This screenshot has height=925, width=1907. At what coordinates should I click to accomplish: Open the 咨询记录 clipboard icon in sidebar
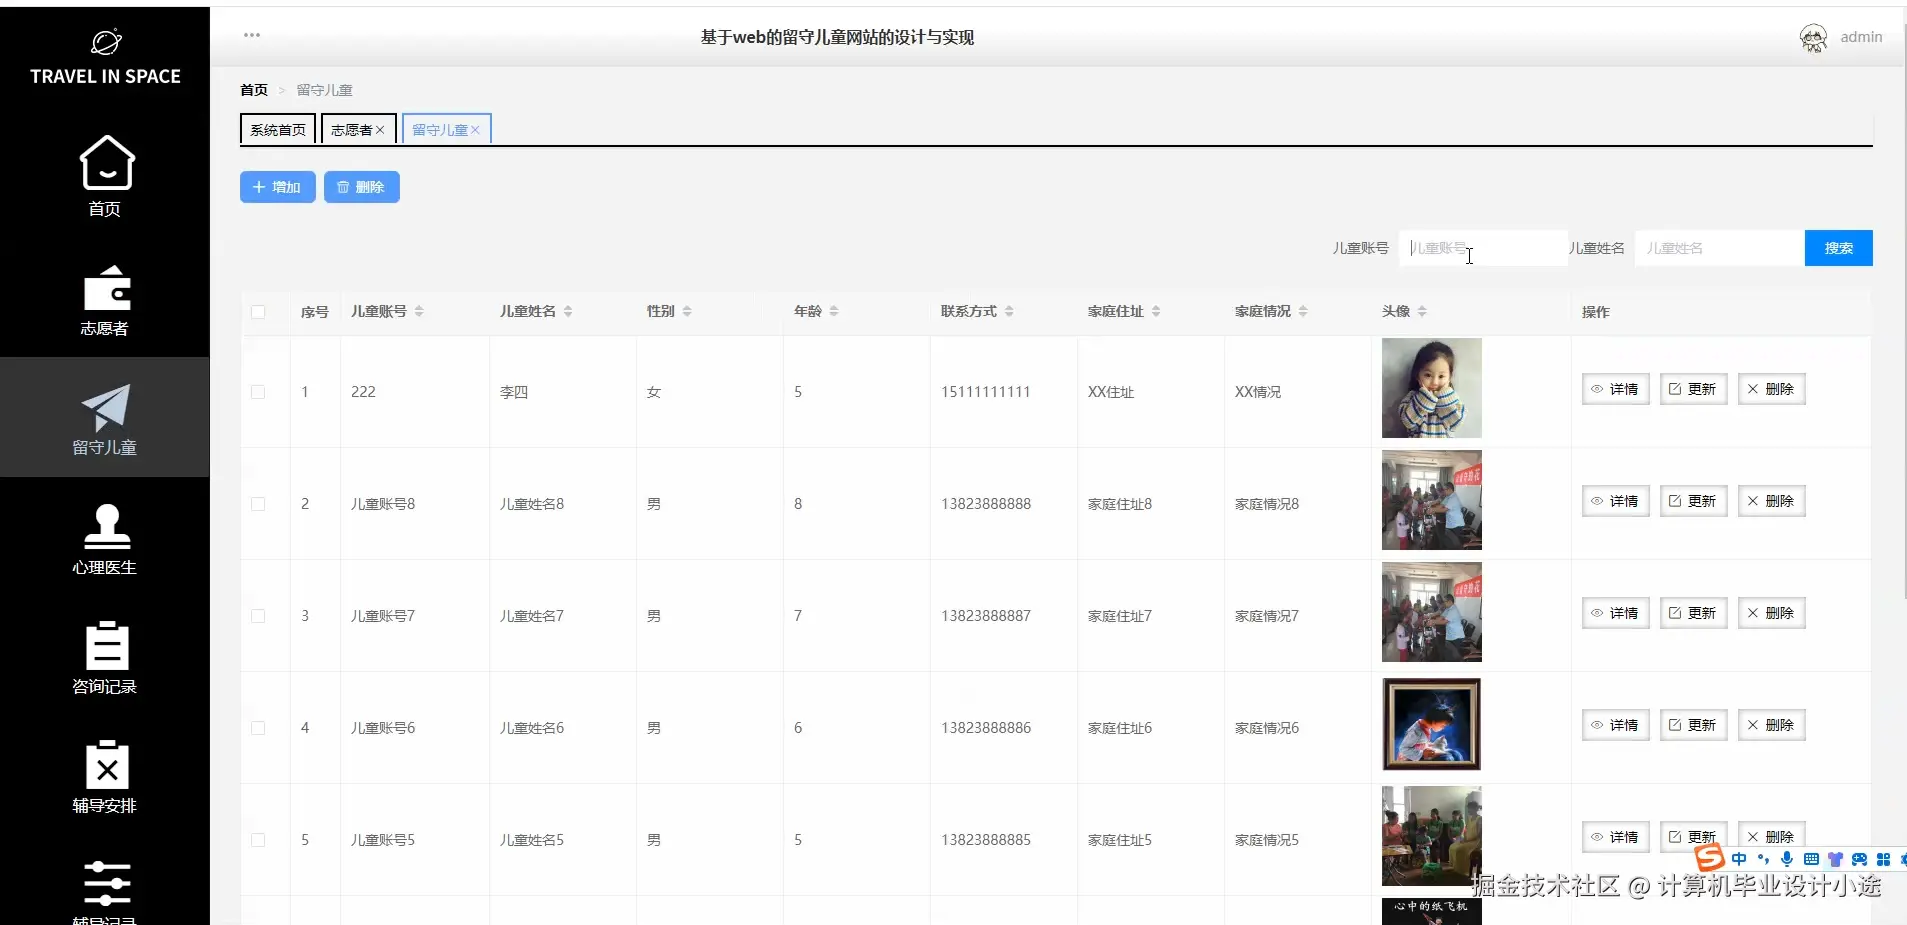[x=107, y=645]
